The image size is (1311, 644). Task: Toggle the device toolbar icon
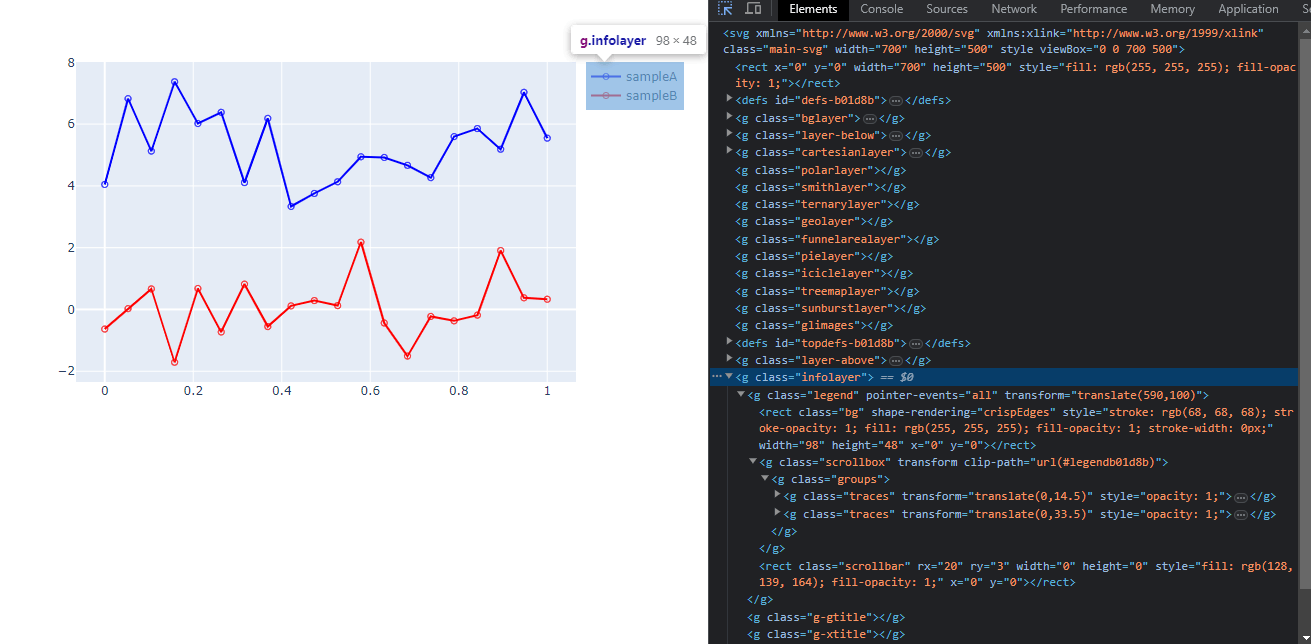click(753, 9)
